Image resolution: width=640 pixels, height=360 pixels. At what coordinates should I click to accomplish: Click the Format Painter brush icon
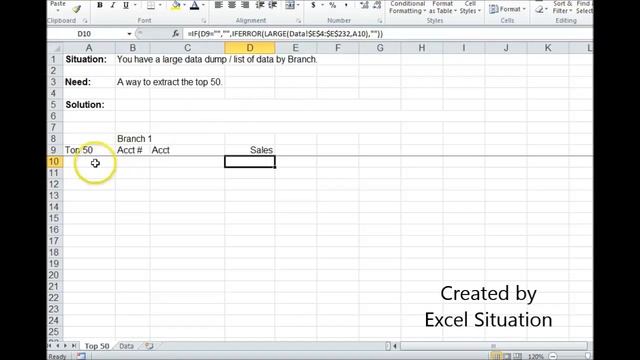(x=76, y=9)
